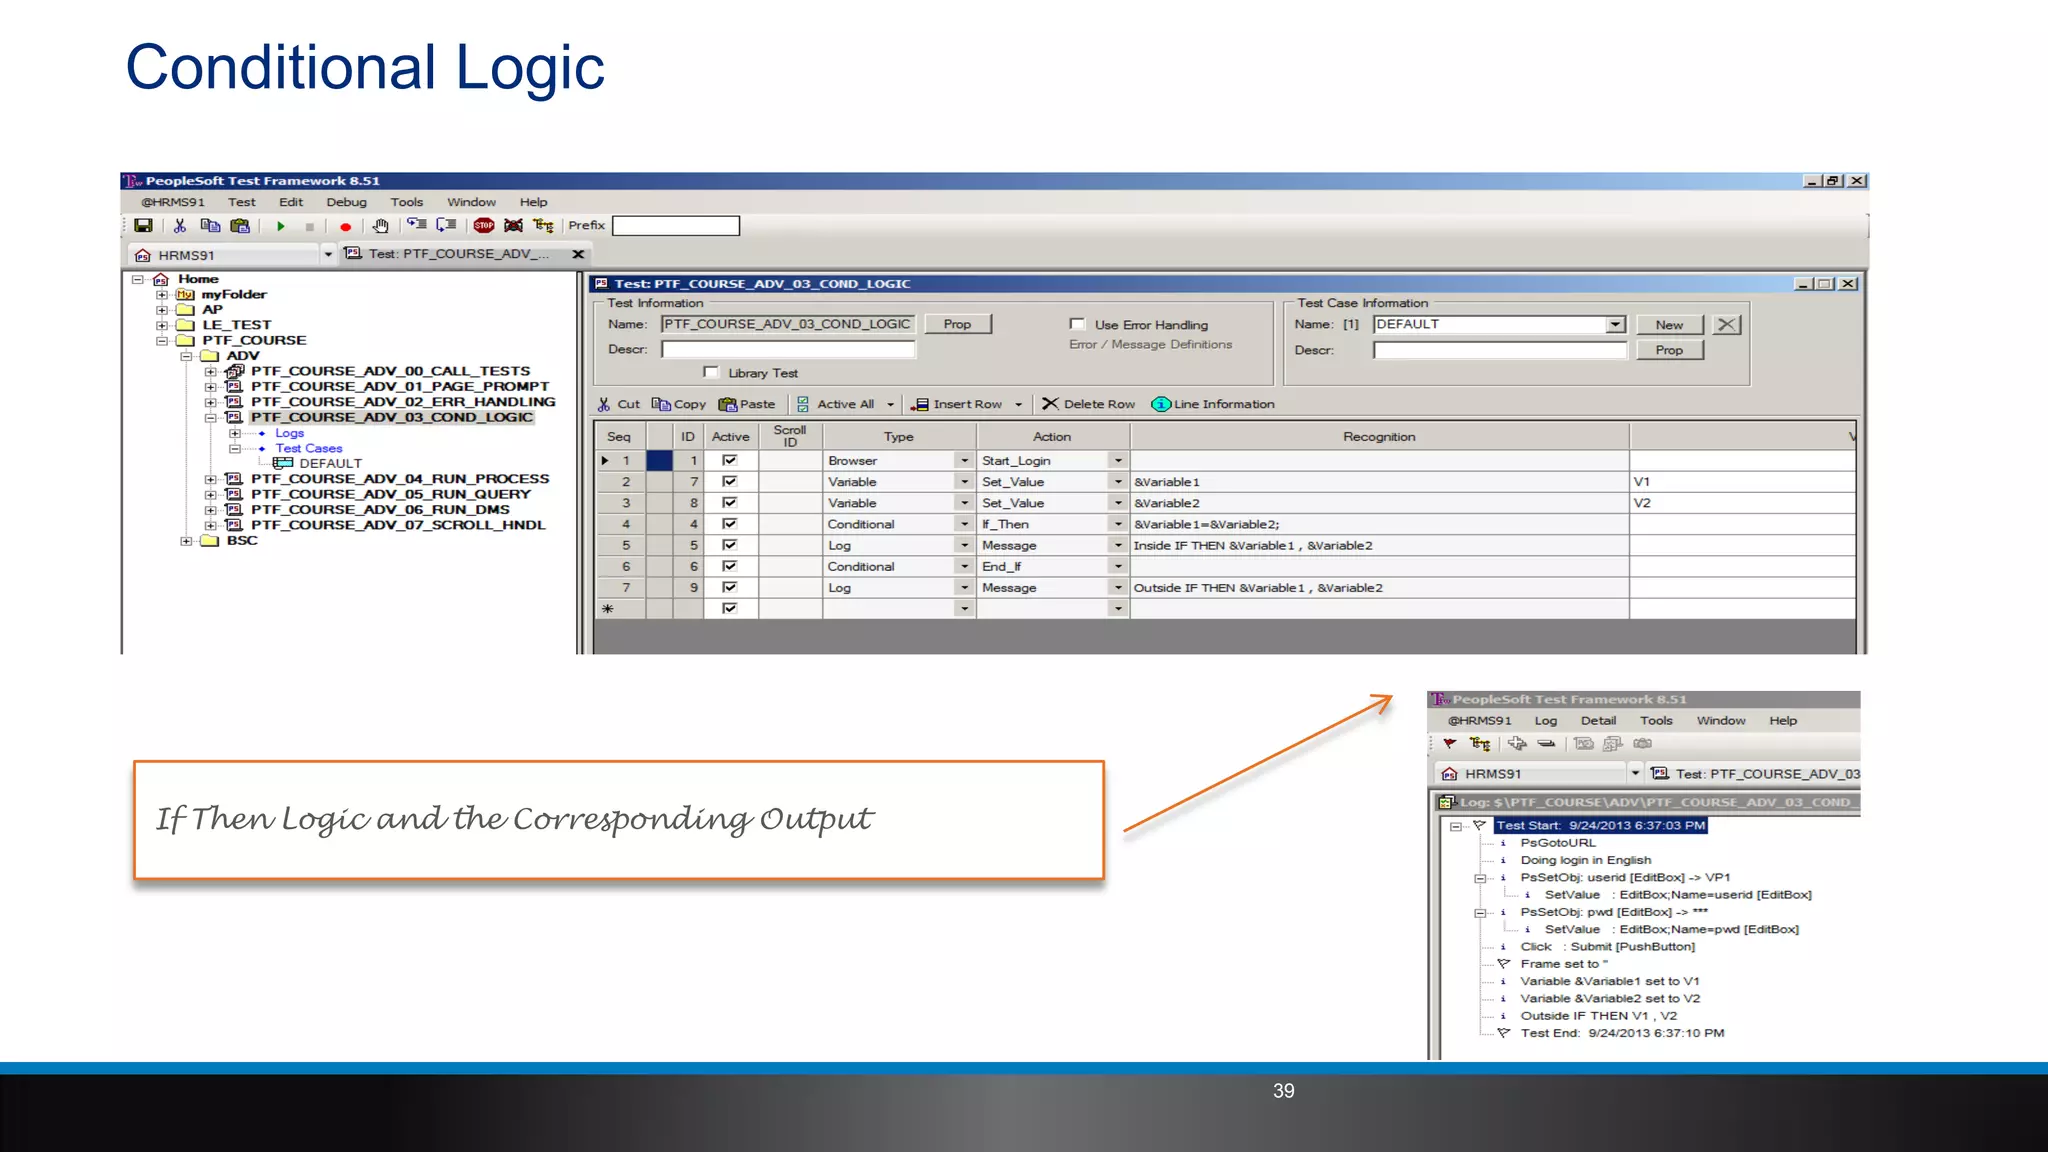The height and width of the screenshot is (1152, 2048).
Task: Click the expand plus icon in log window toolbar
Action: (x=1517, y=743)
